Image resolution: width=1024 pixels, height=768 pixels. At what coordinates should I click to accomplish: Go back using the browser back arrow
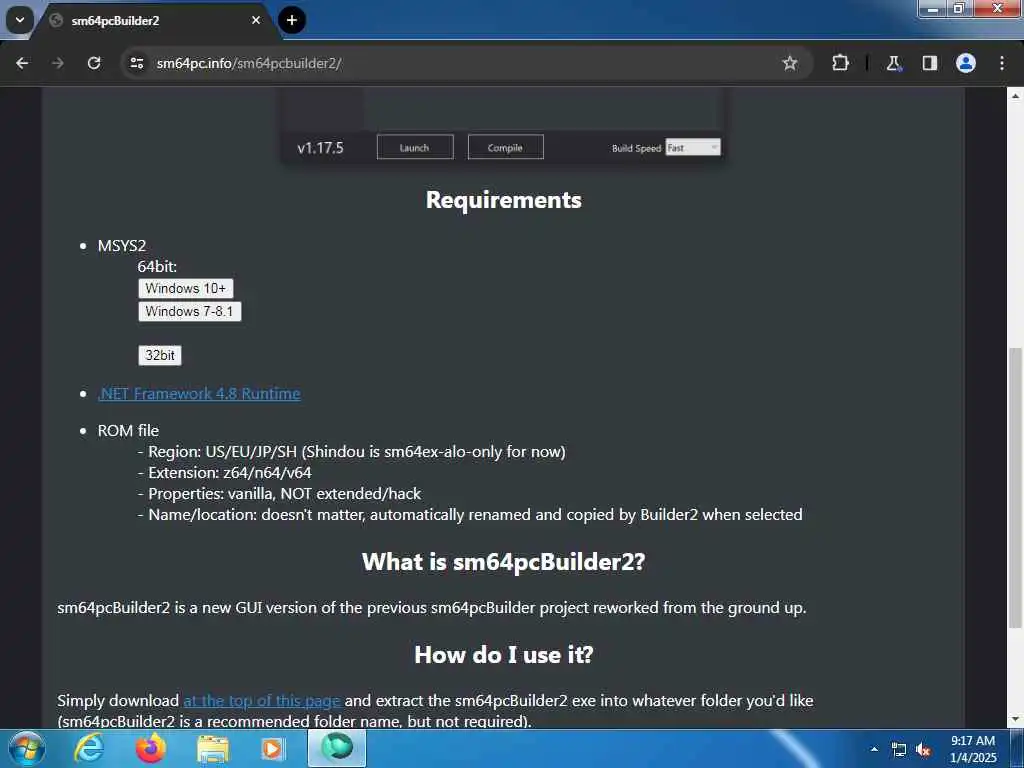(x=22, y=63)
